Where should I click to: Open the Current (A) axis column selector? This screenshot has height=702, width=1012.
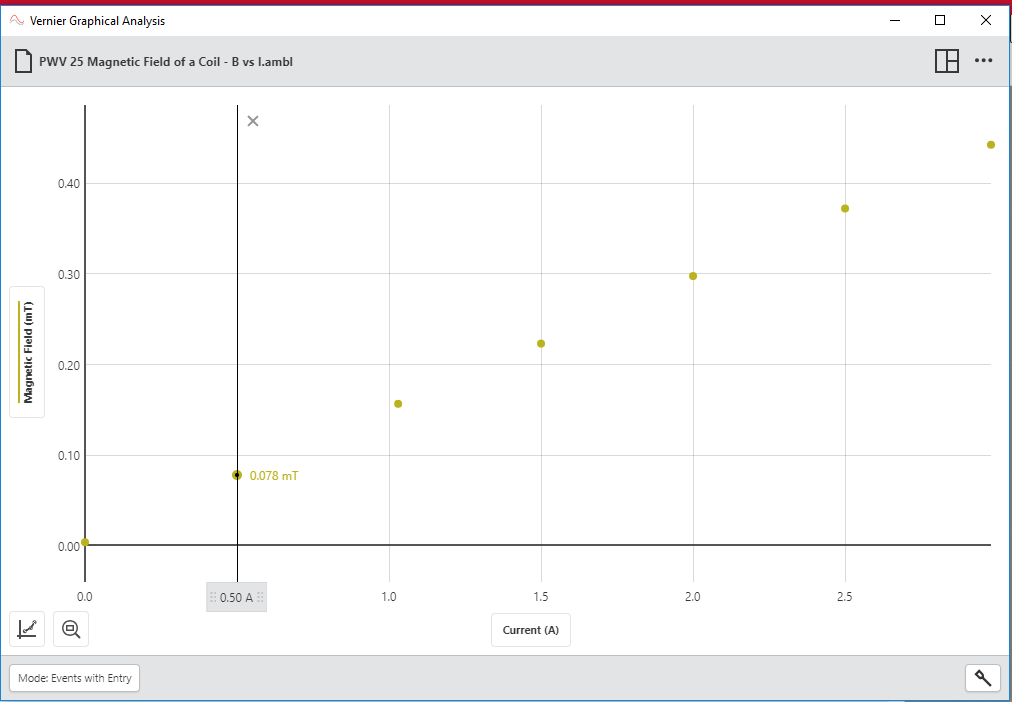[530, 630]
